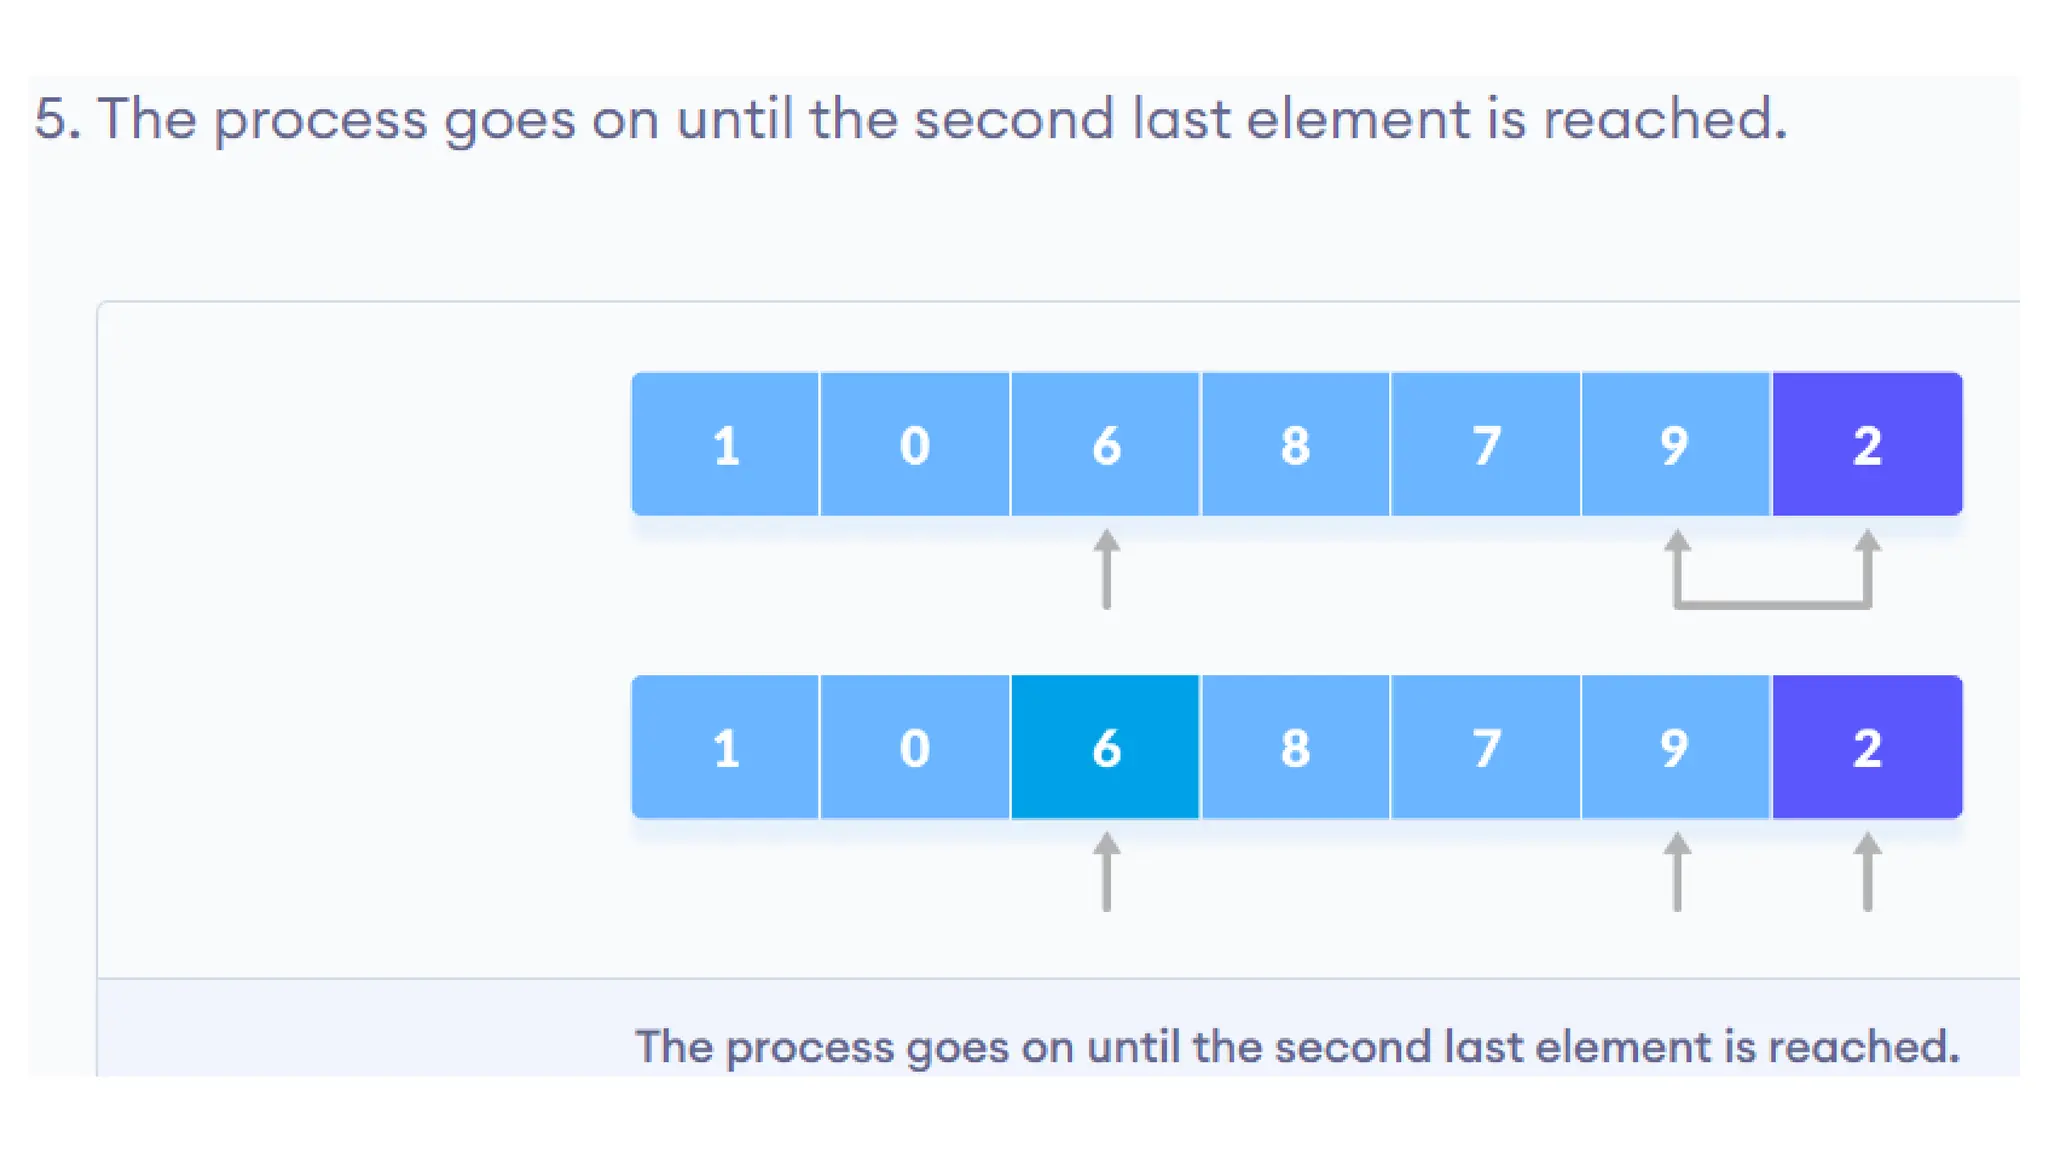Image resolution: width=2048 pixels, height=1152 pixels.
Task: Click the arrow under 6 in top array
Action: (x=1106, y=569)
